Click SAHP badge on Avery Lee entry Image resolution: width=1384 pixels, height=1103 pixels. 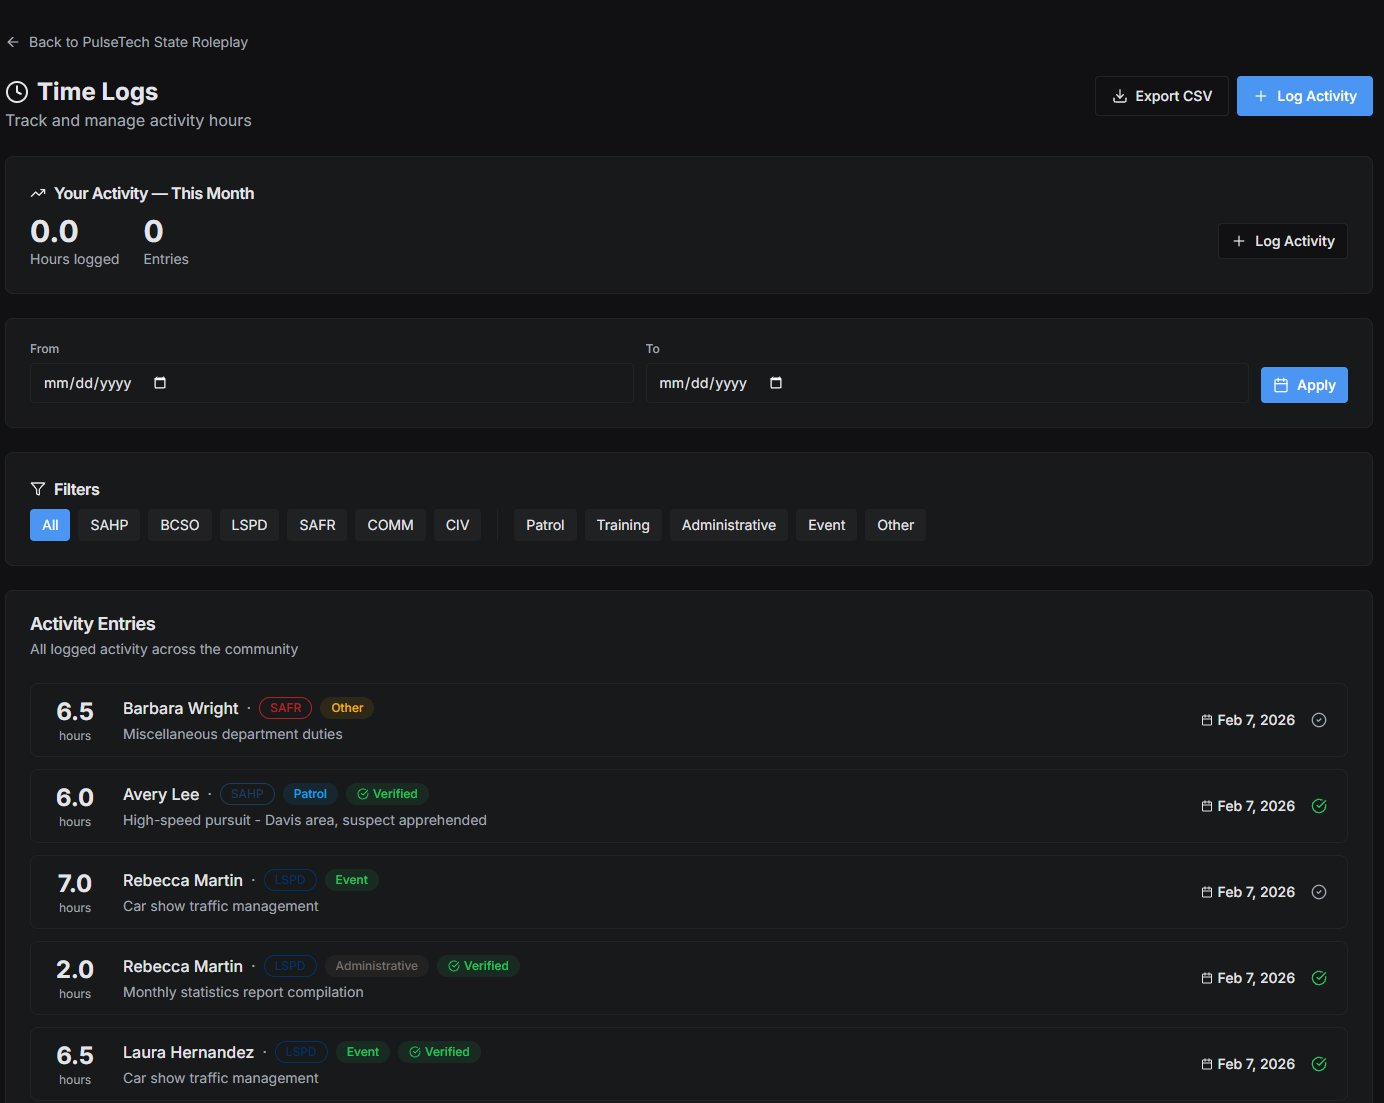point(247,794)
